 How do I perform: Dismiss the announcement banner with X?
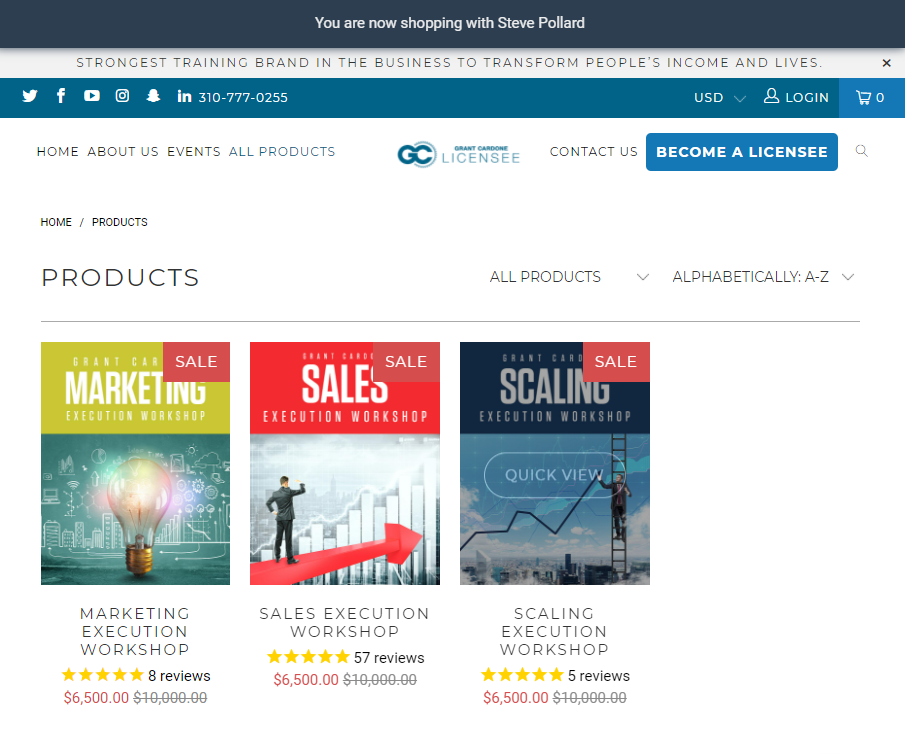[886, 63]
